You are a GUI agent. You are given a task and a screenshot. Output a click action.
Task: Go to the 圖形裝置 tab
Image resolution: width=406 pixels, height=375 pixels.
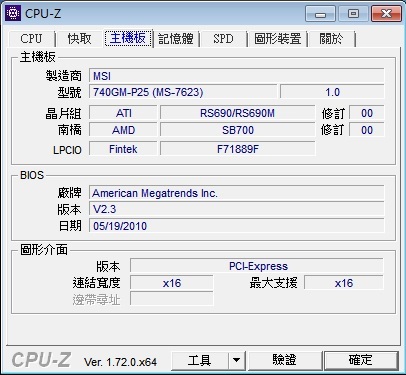tap(277, 39)
